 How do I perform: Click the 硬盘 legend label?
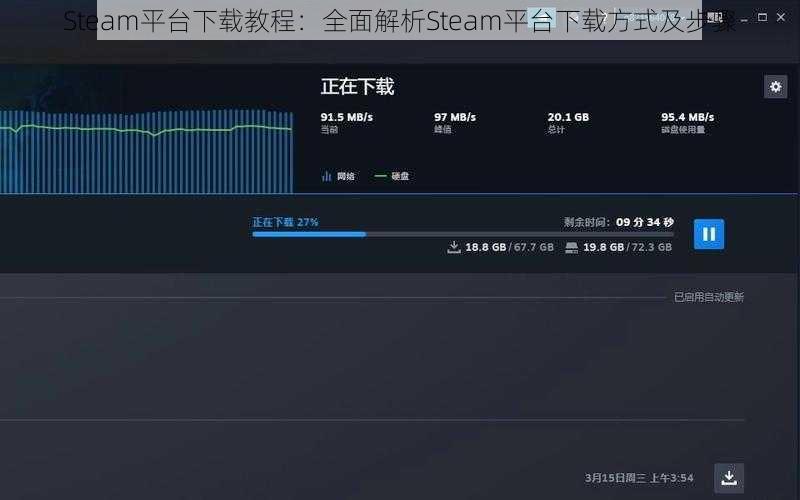(400, 176)
